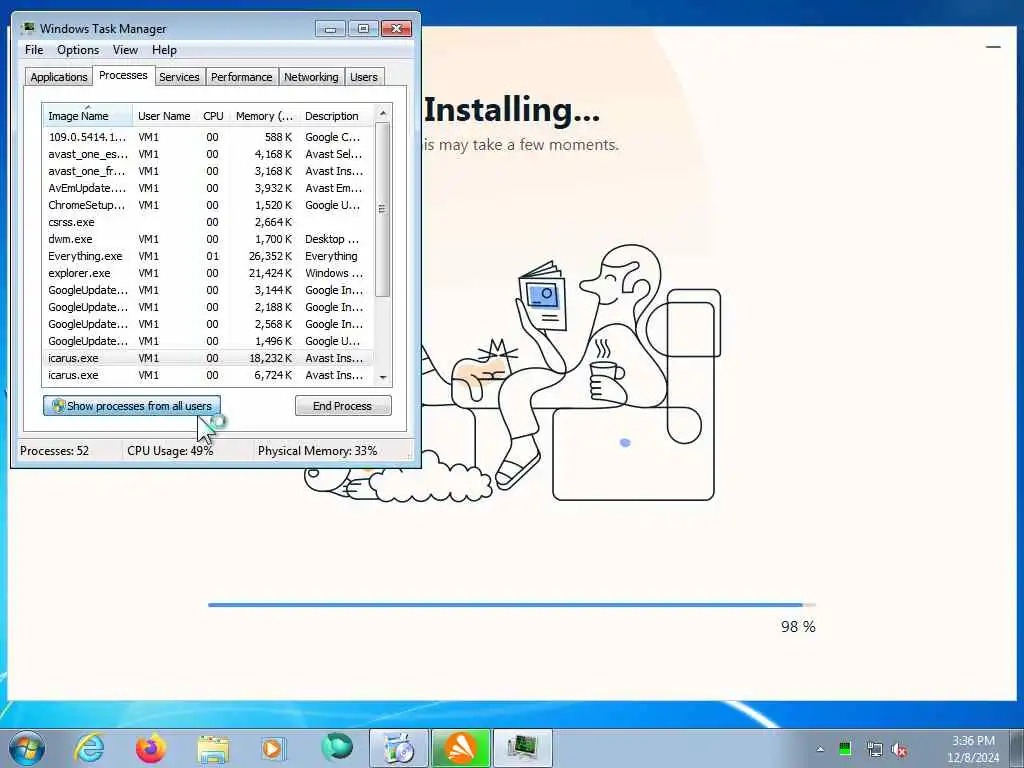The height and width of the screenshot is (768, 1024).
Task: Open the View menu
Action: pyautogui.click(x=125, y=50)
